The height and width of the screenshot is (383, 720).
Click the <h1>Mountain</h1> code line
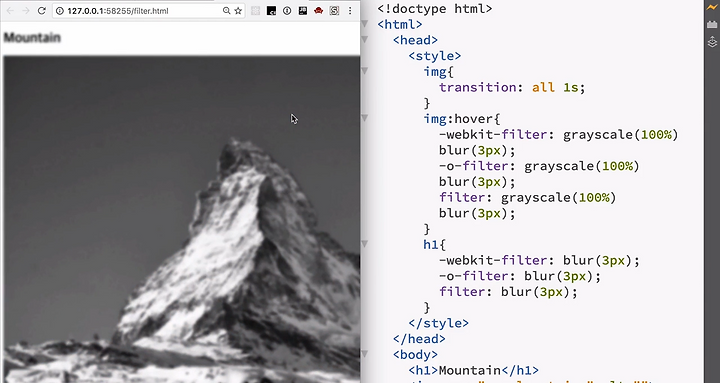(473, 370)
